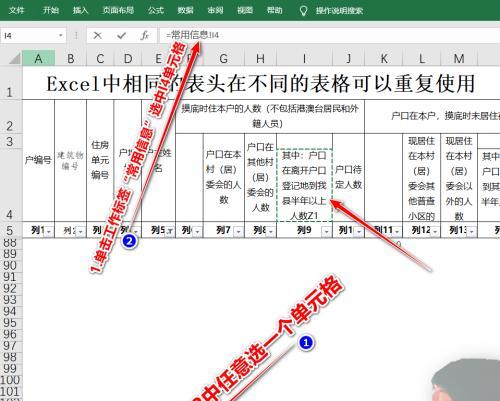Click the 住房单元编号 header cell
Viewport: 500px width, 401px height.
pos(100,160)
